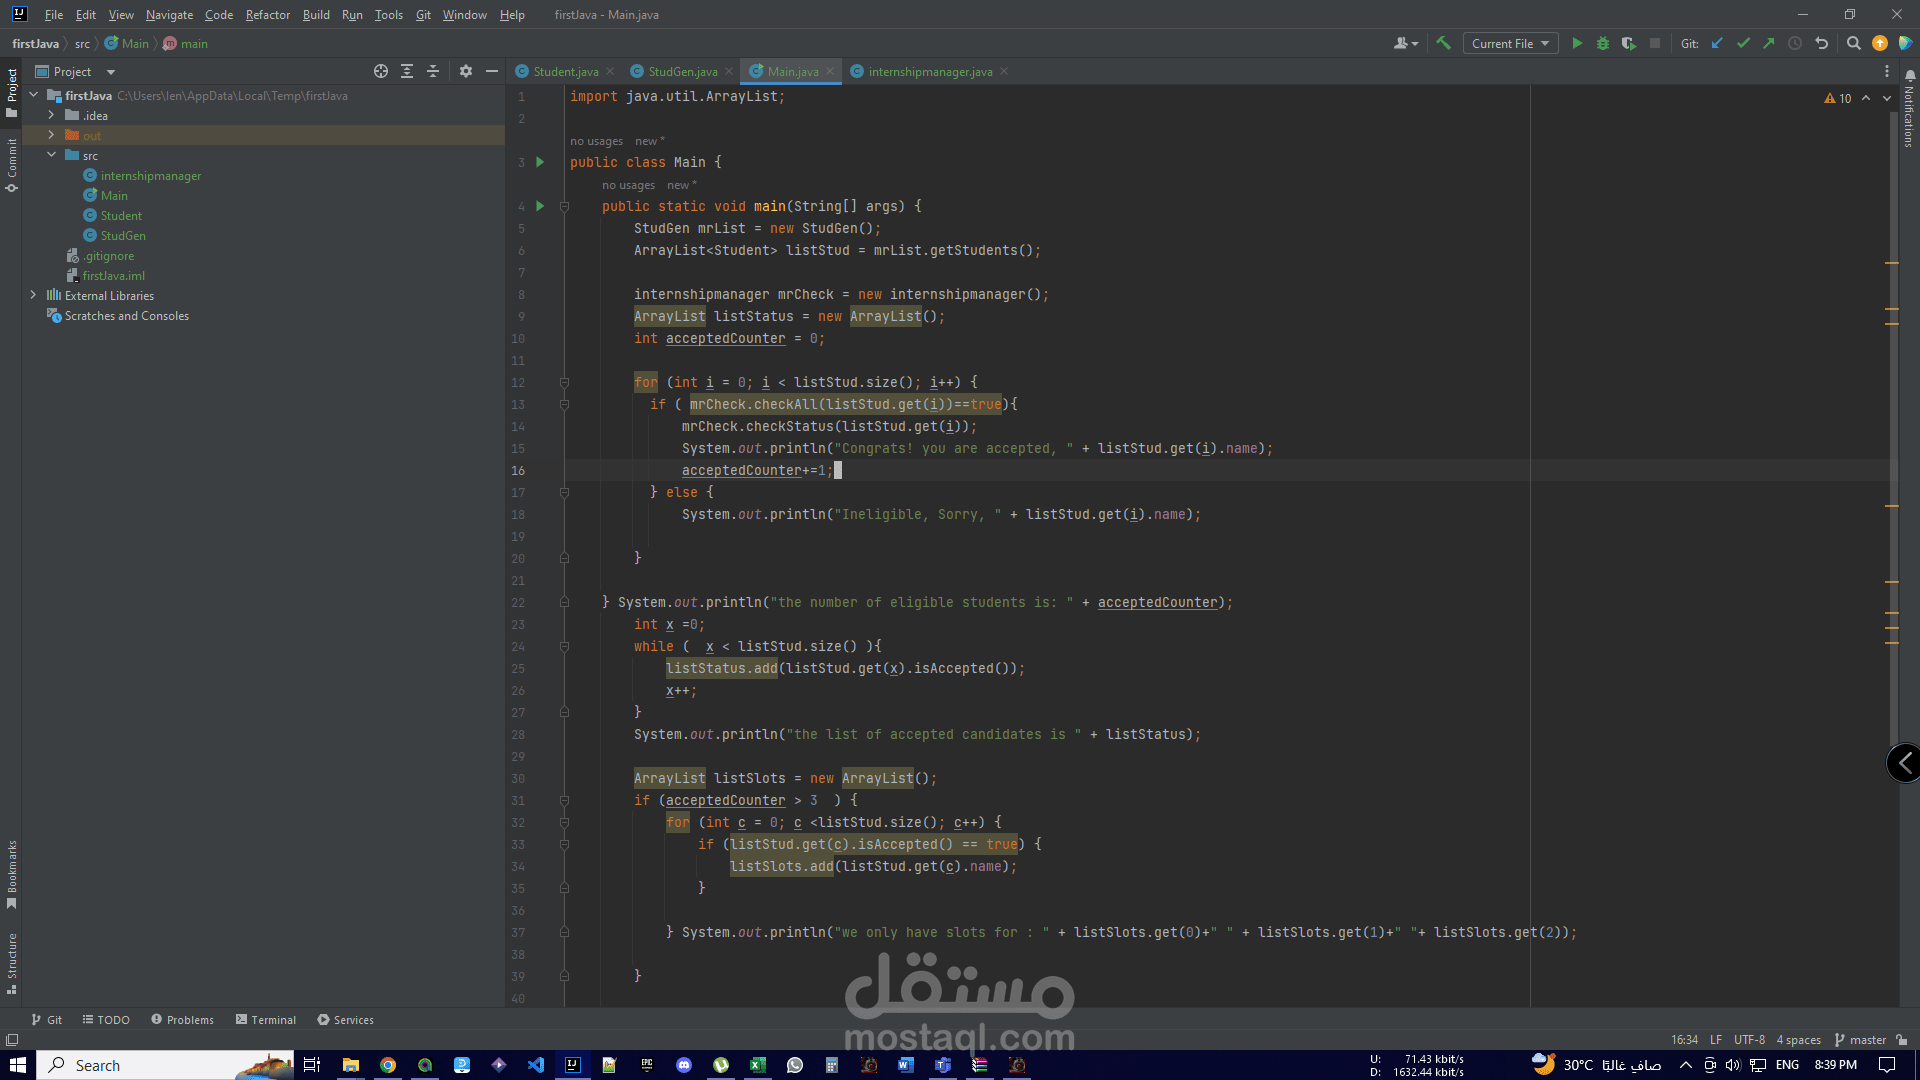Image resolution: width=1920 pixels, height=1080 pixels.
Task: Open Search Everywhere magnifier icon
Action: pyautogui.click(x=1853, y=44)
